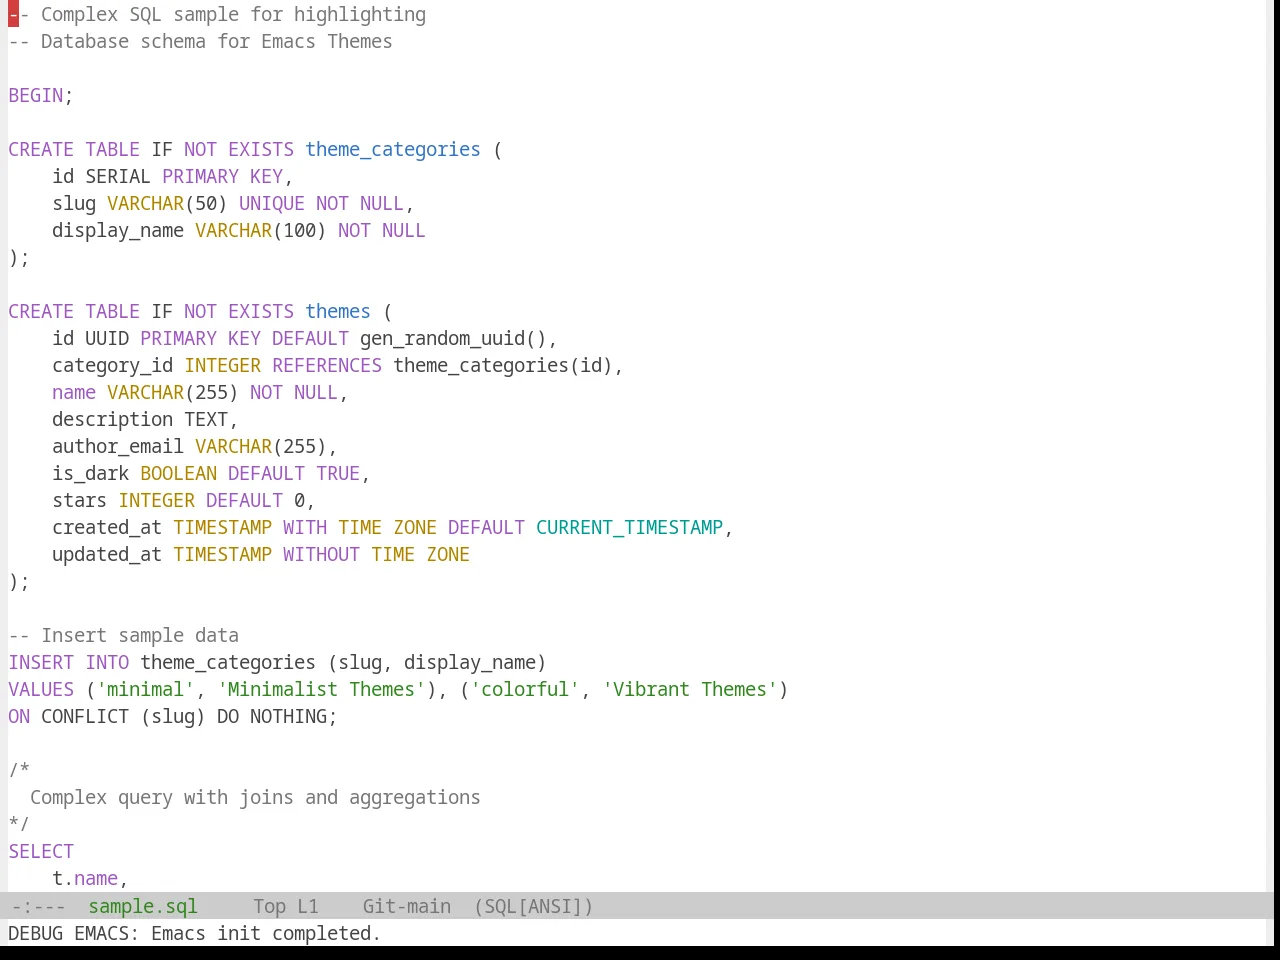Click the cursor at the first comment dash
Viewport: 1280px width, 960px height.
(13, 15)
